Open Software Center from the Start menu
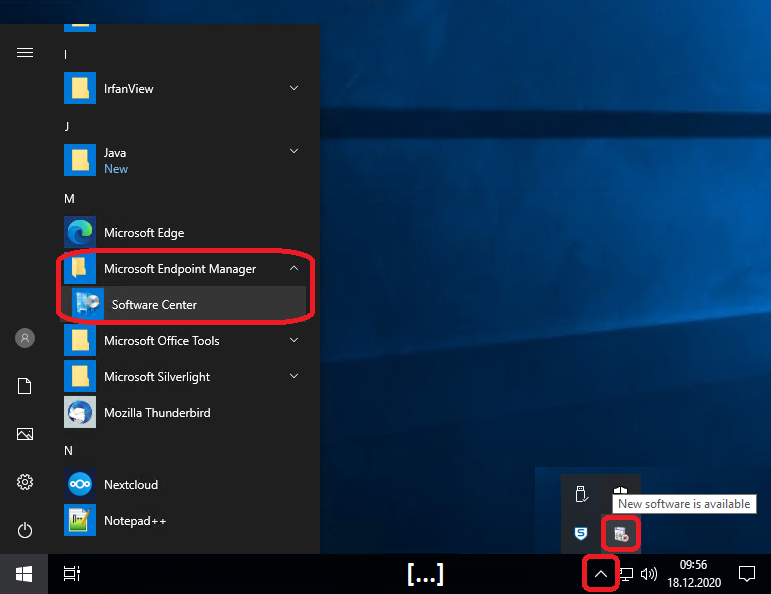771x594 pixels. [x=154, y=305]
